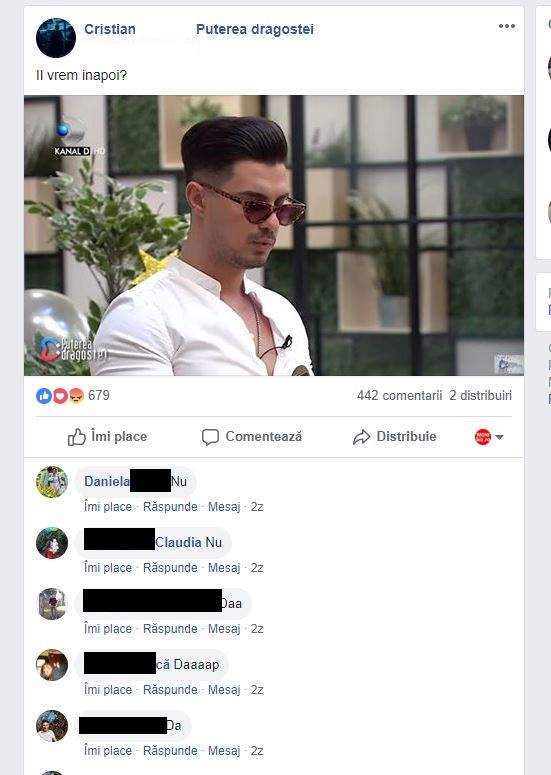Click Răspunde under Daniela's comment

[170, 507]
